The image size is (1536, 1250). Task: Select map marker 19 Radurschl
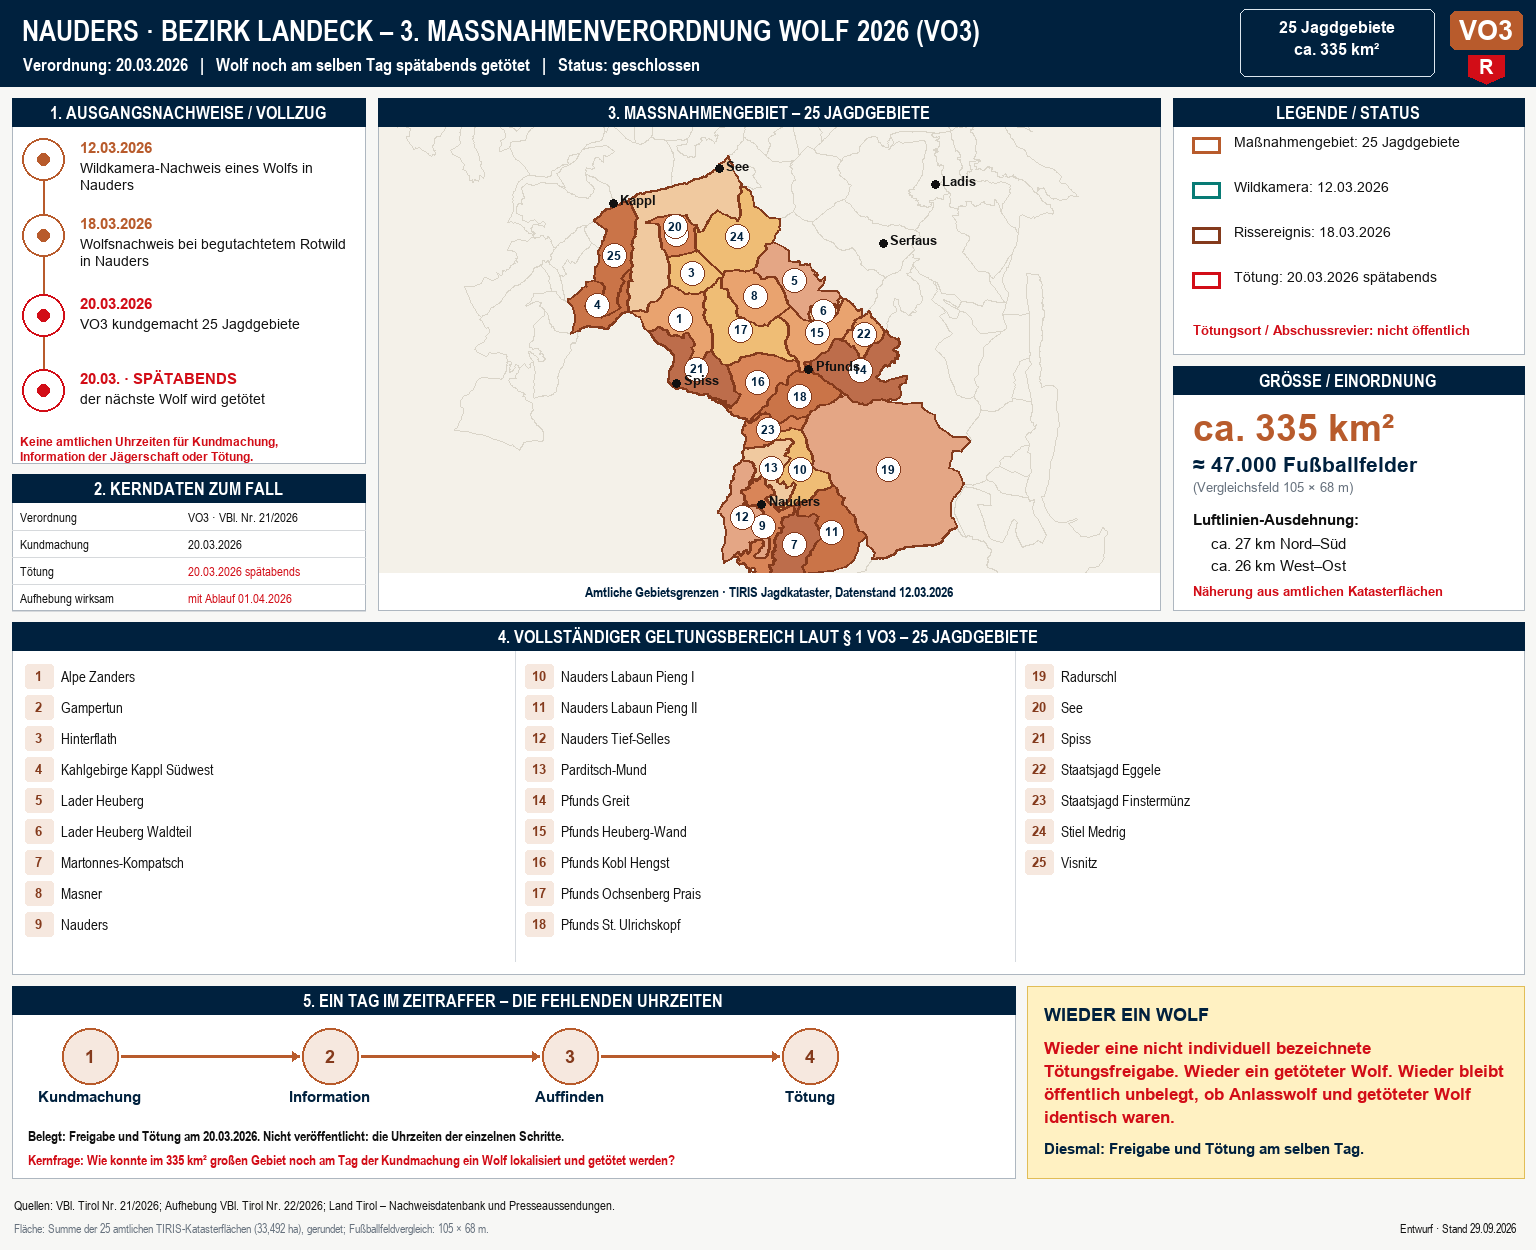[x=888, y=470]
